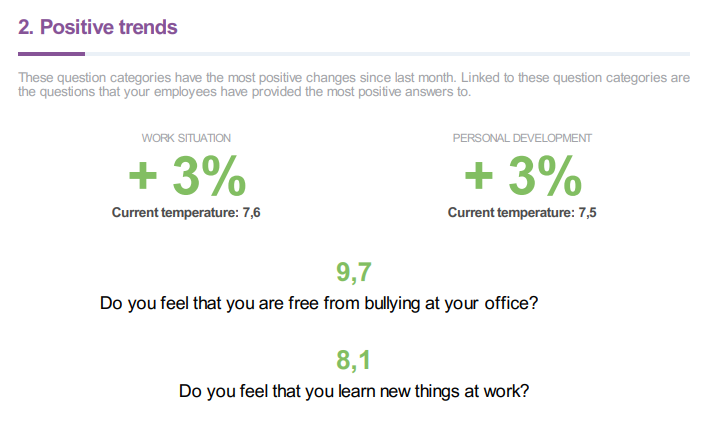Select the bullying at your office question

[319, 303]
